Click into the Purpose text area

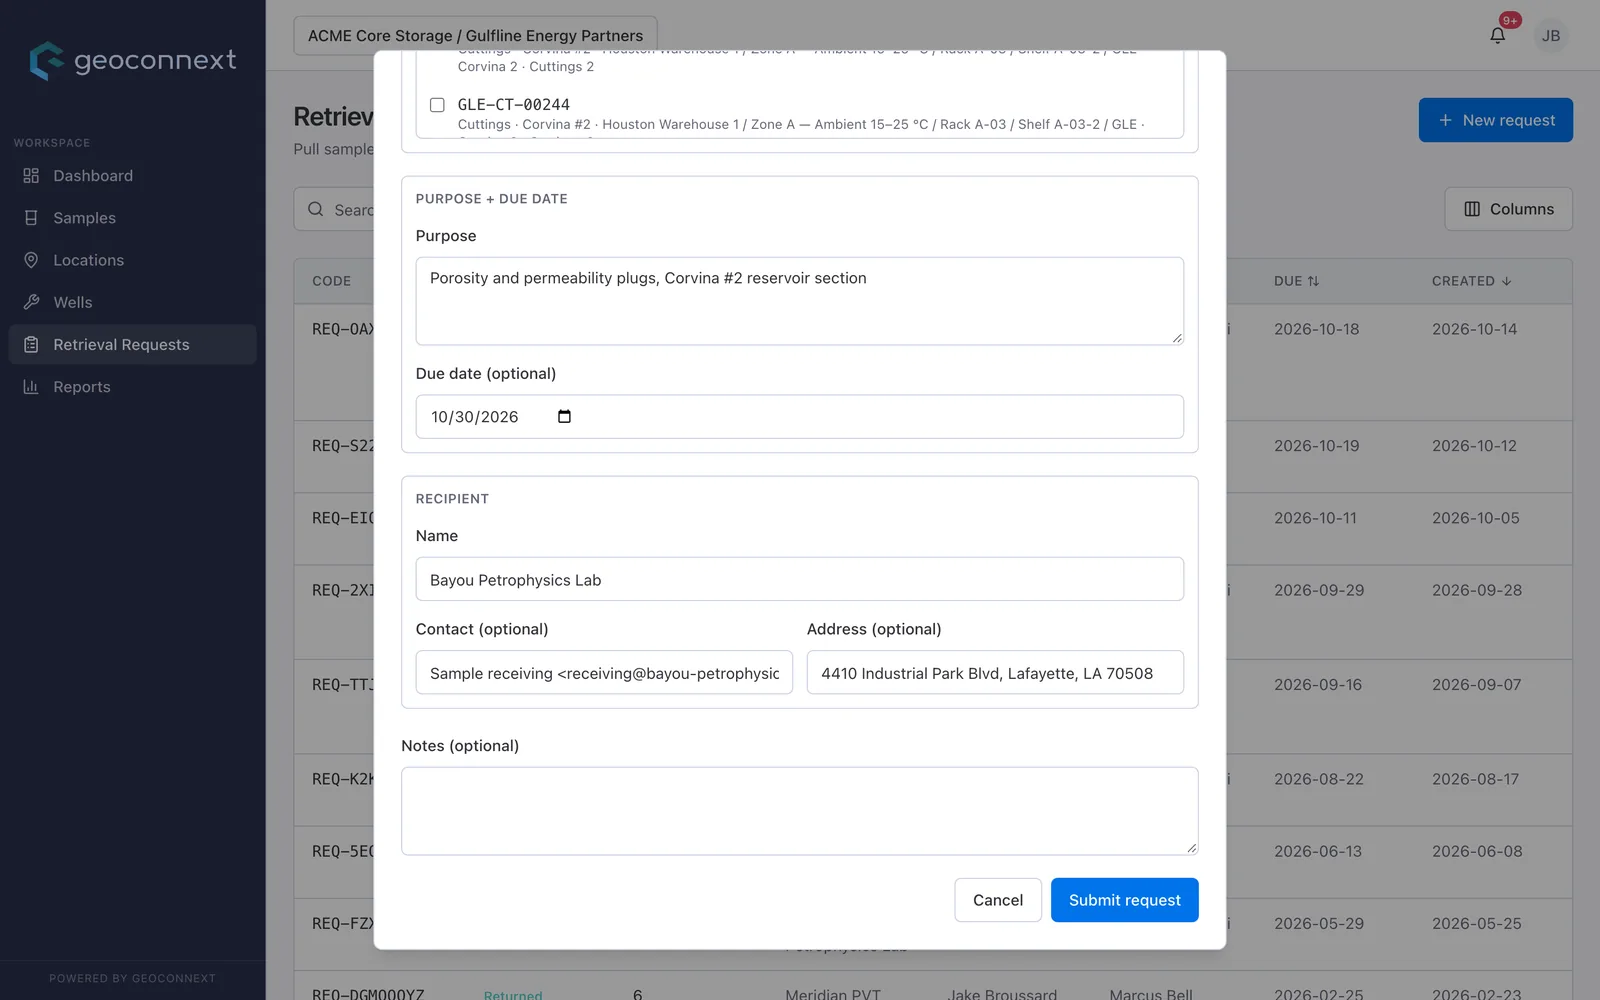(x=799, y=301)
